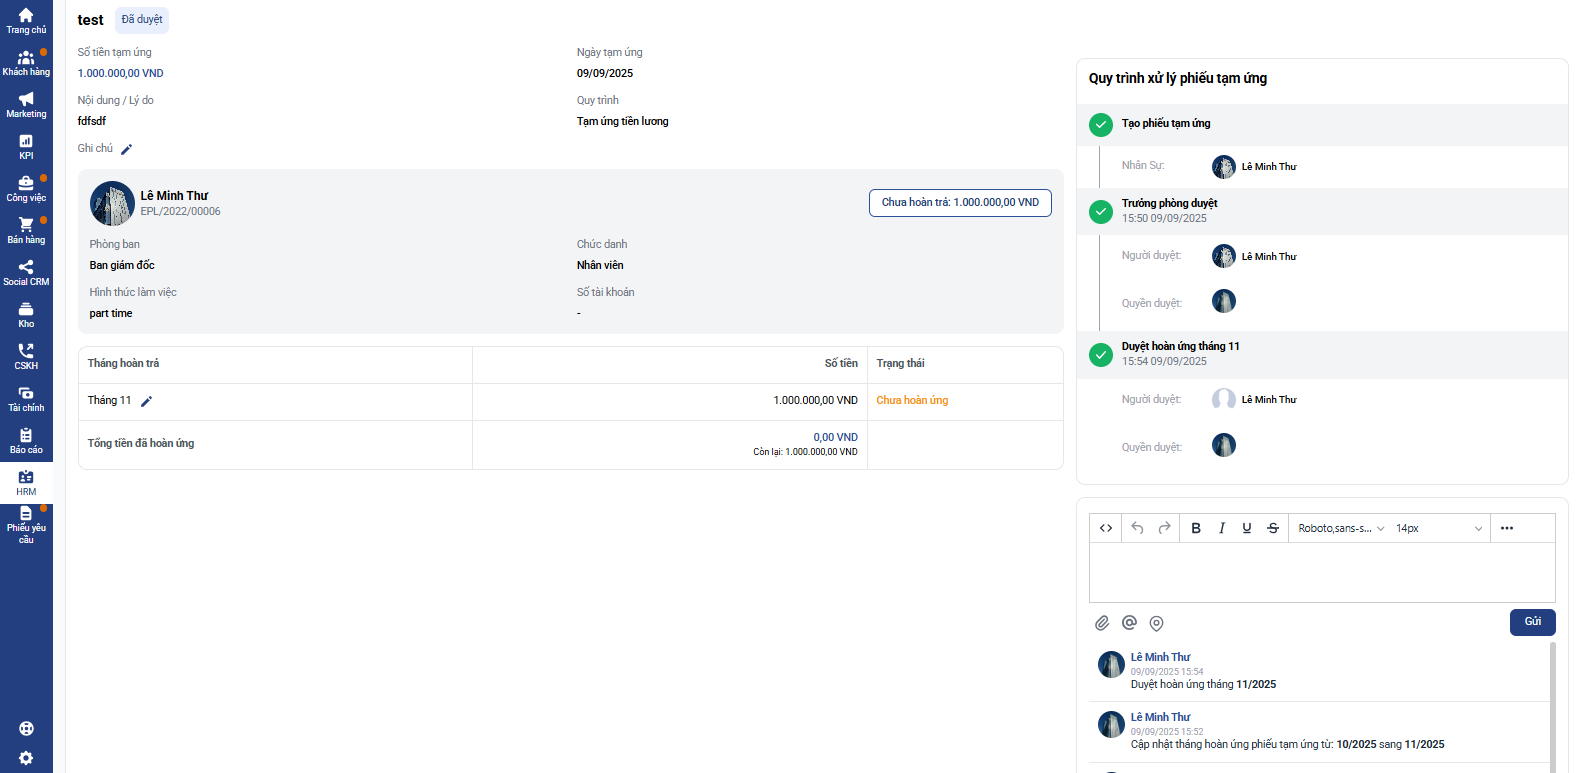Click the Chưa hoàn trả amount button

(960, 203)
